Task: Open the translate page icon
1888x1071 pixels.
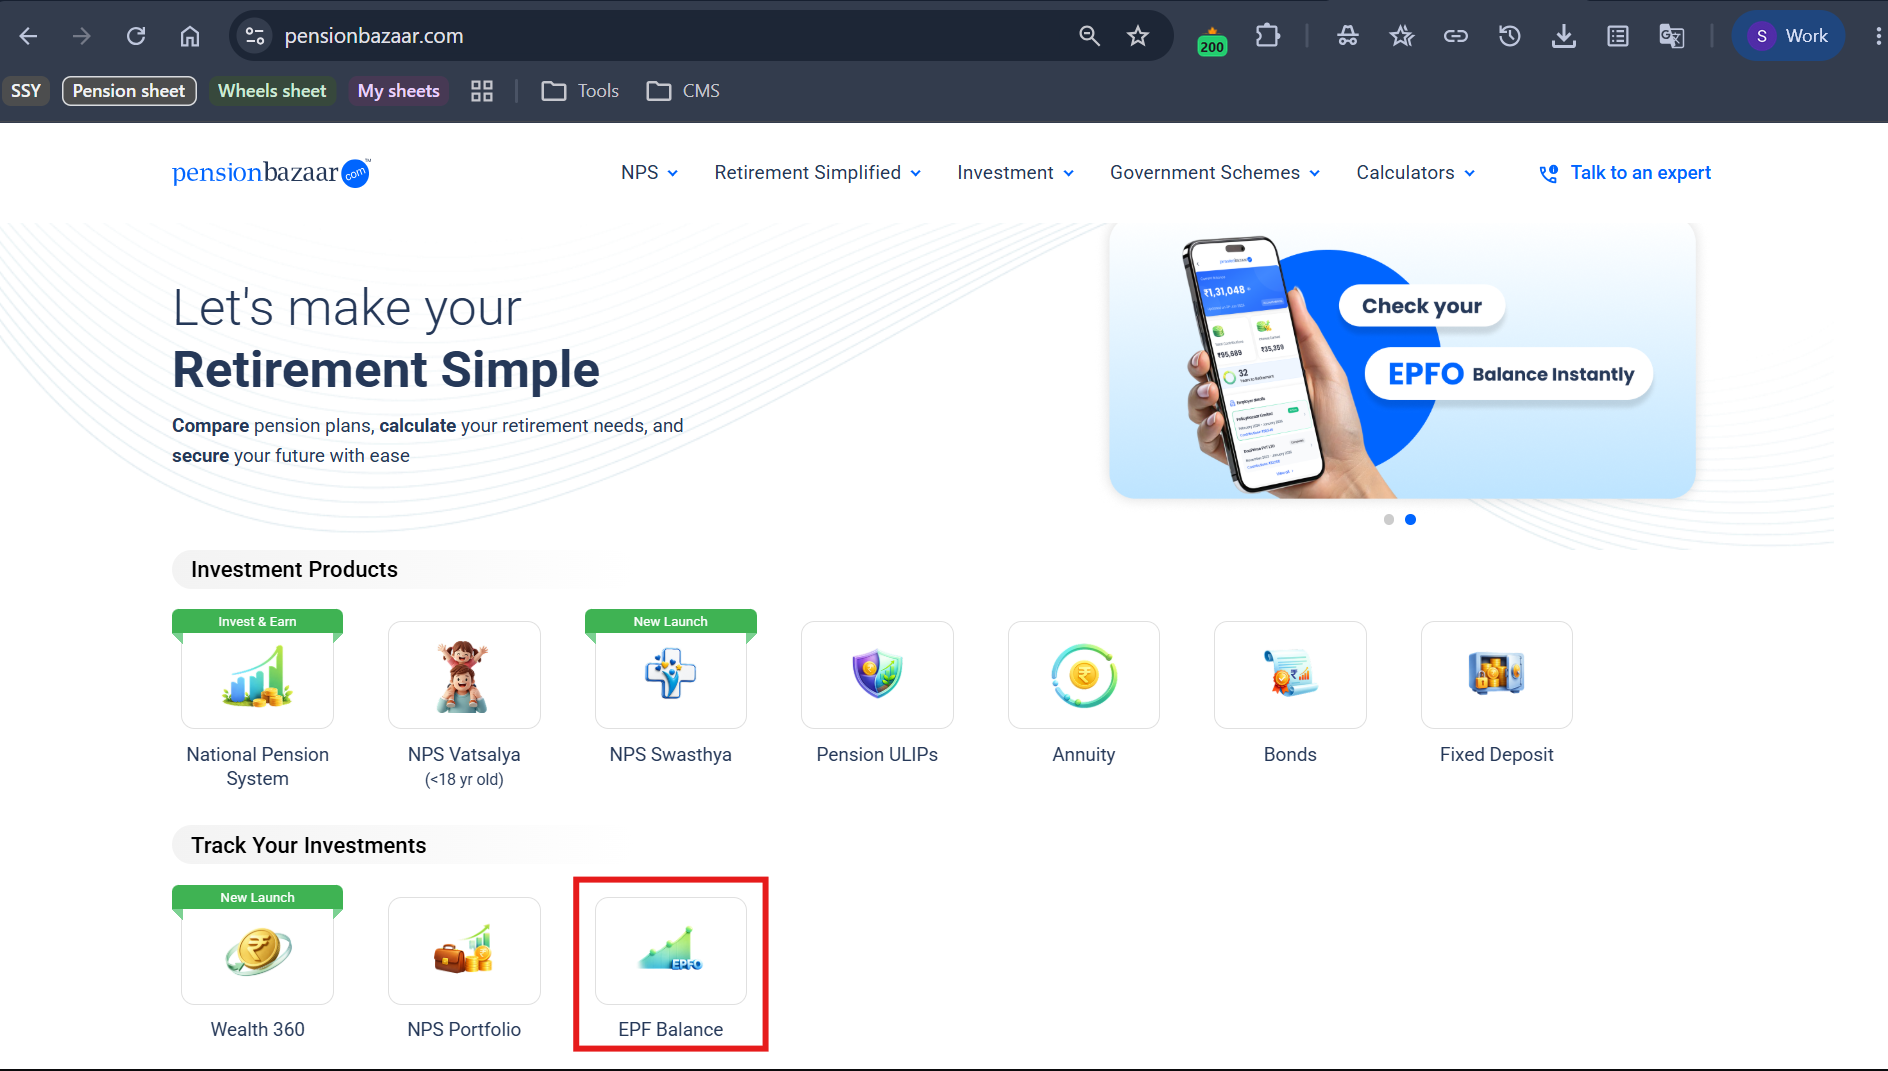Action: click(1672, 36)
